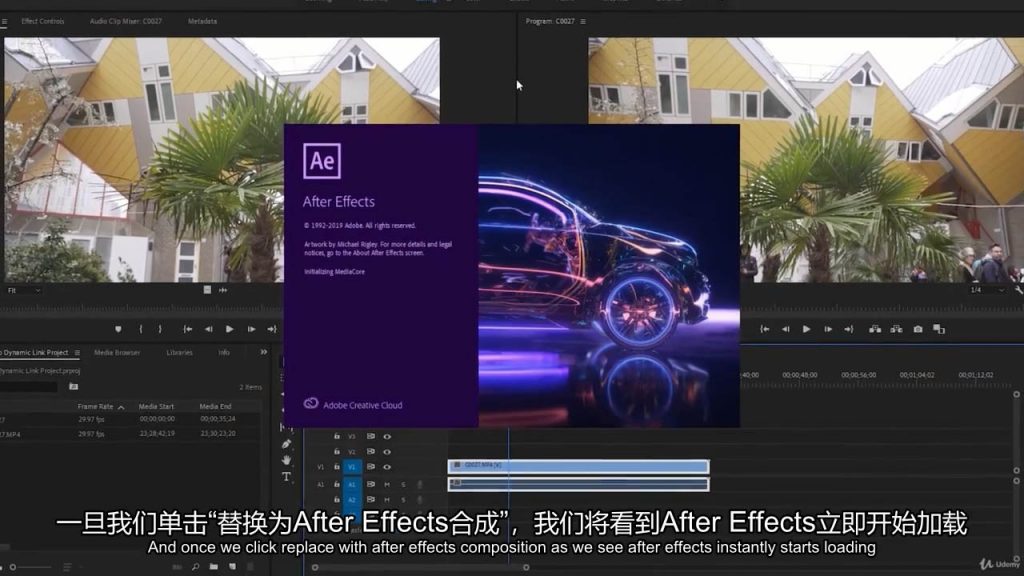Click the Project panel search field

[x=29, y=387]
